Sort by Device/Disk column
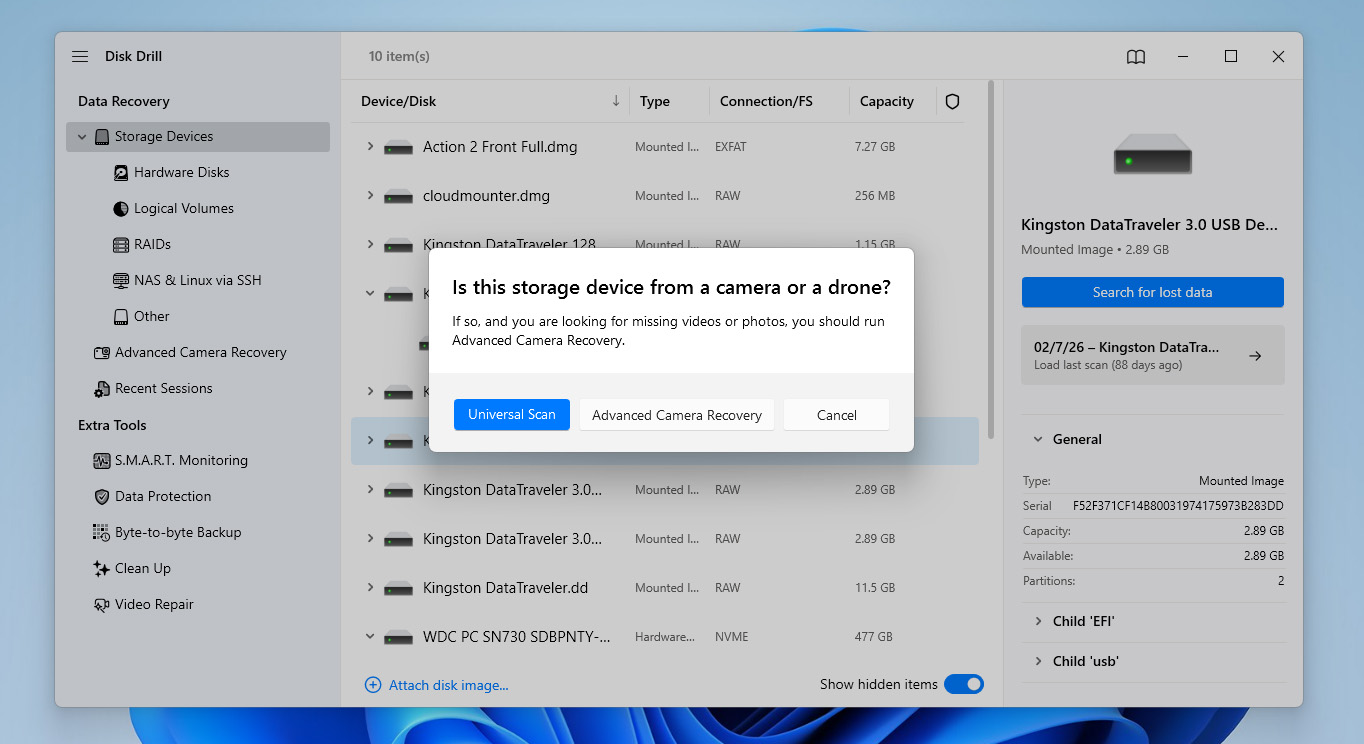This screenshot has height=744, width=1364. pos(398,101)
